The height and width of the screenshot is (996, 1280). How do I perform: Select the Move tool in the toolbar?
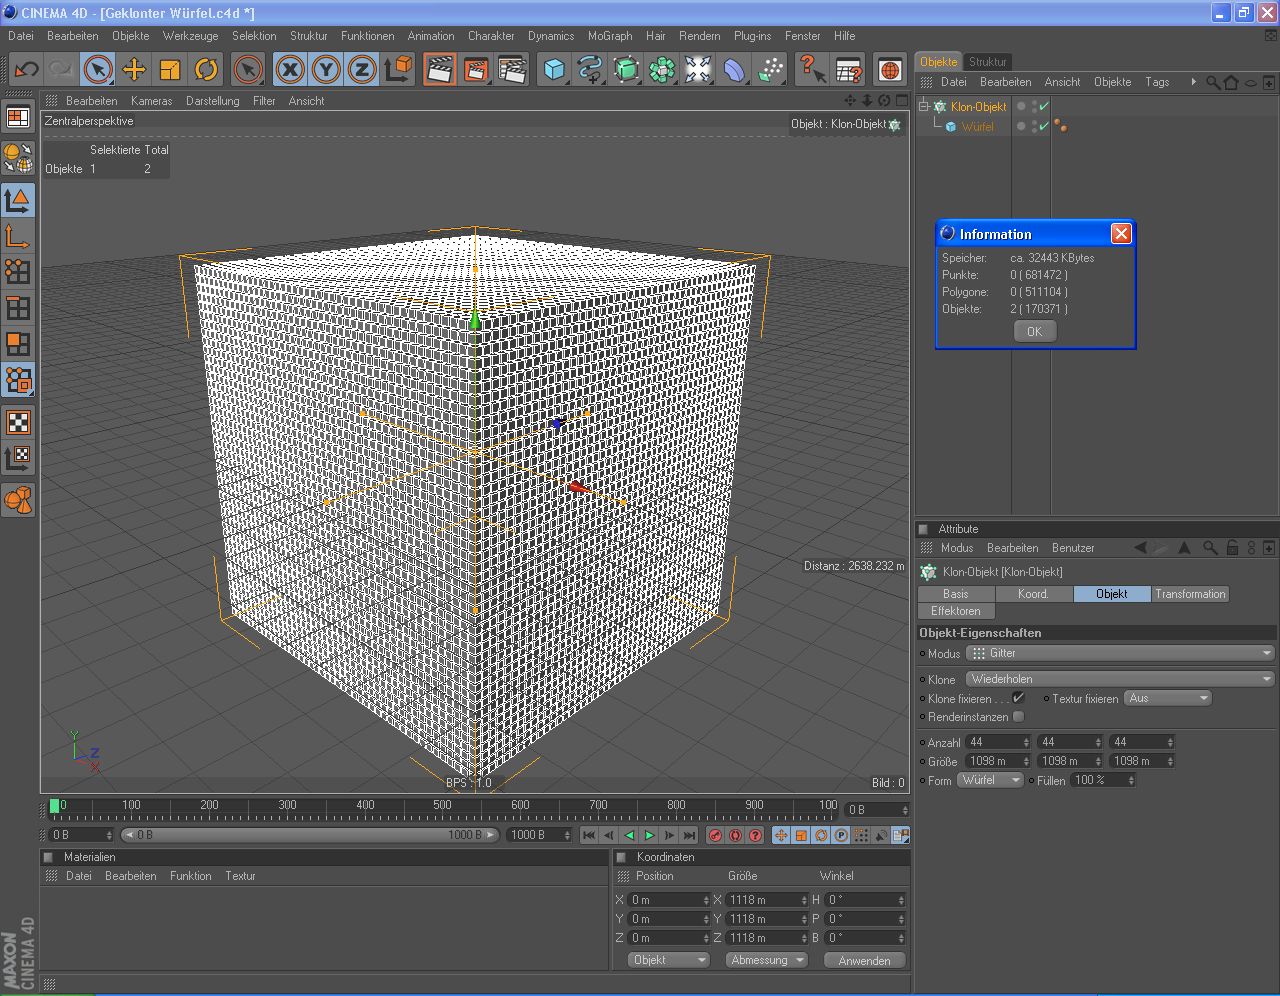(134, 69)
